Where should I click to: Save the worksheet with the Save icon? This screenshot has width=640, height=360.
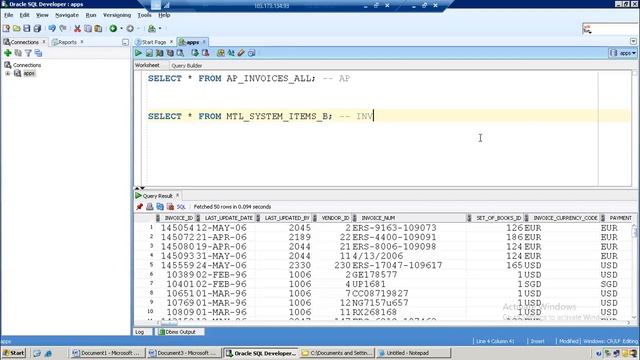click(27, 29)
